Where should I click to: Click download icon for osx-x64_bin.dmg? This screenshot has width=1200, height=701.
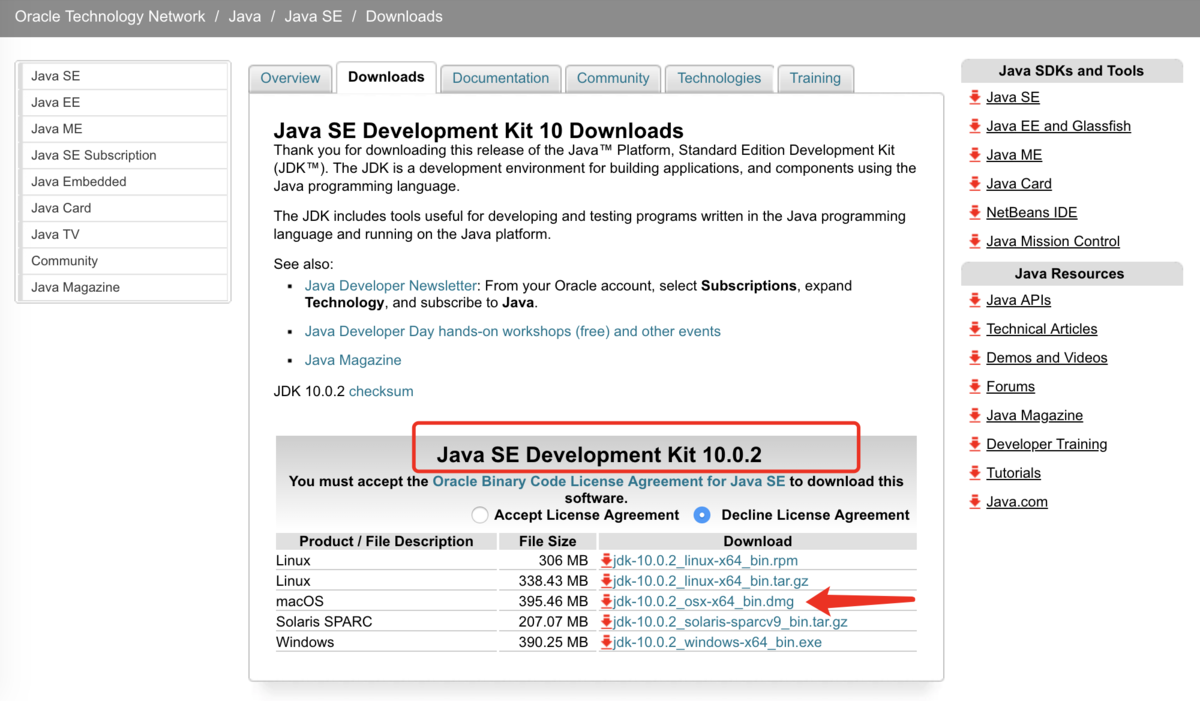606,601
